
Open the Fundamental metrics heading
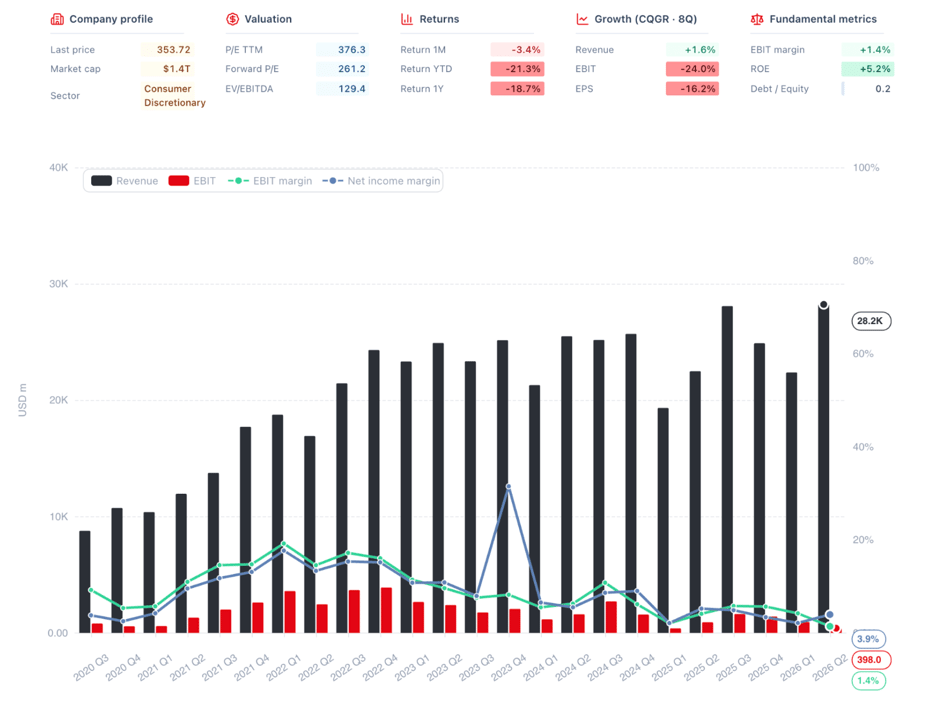pos(823,19)
